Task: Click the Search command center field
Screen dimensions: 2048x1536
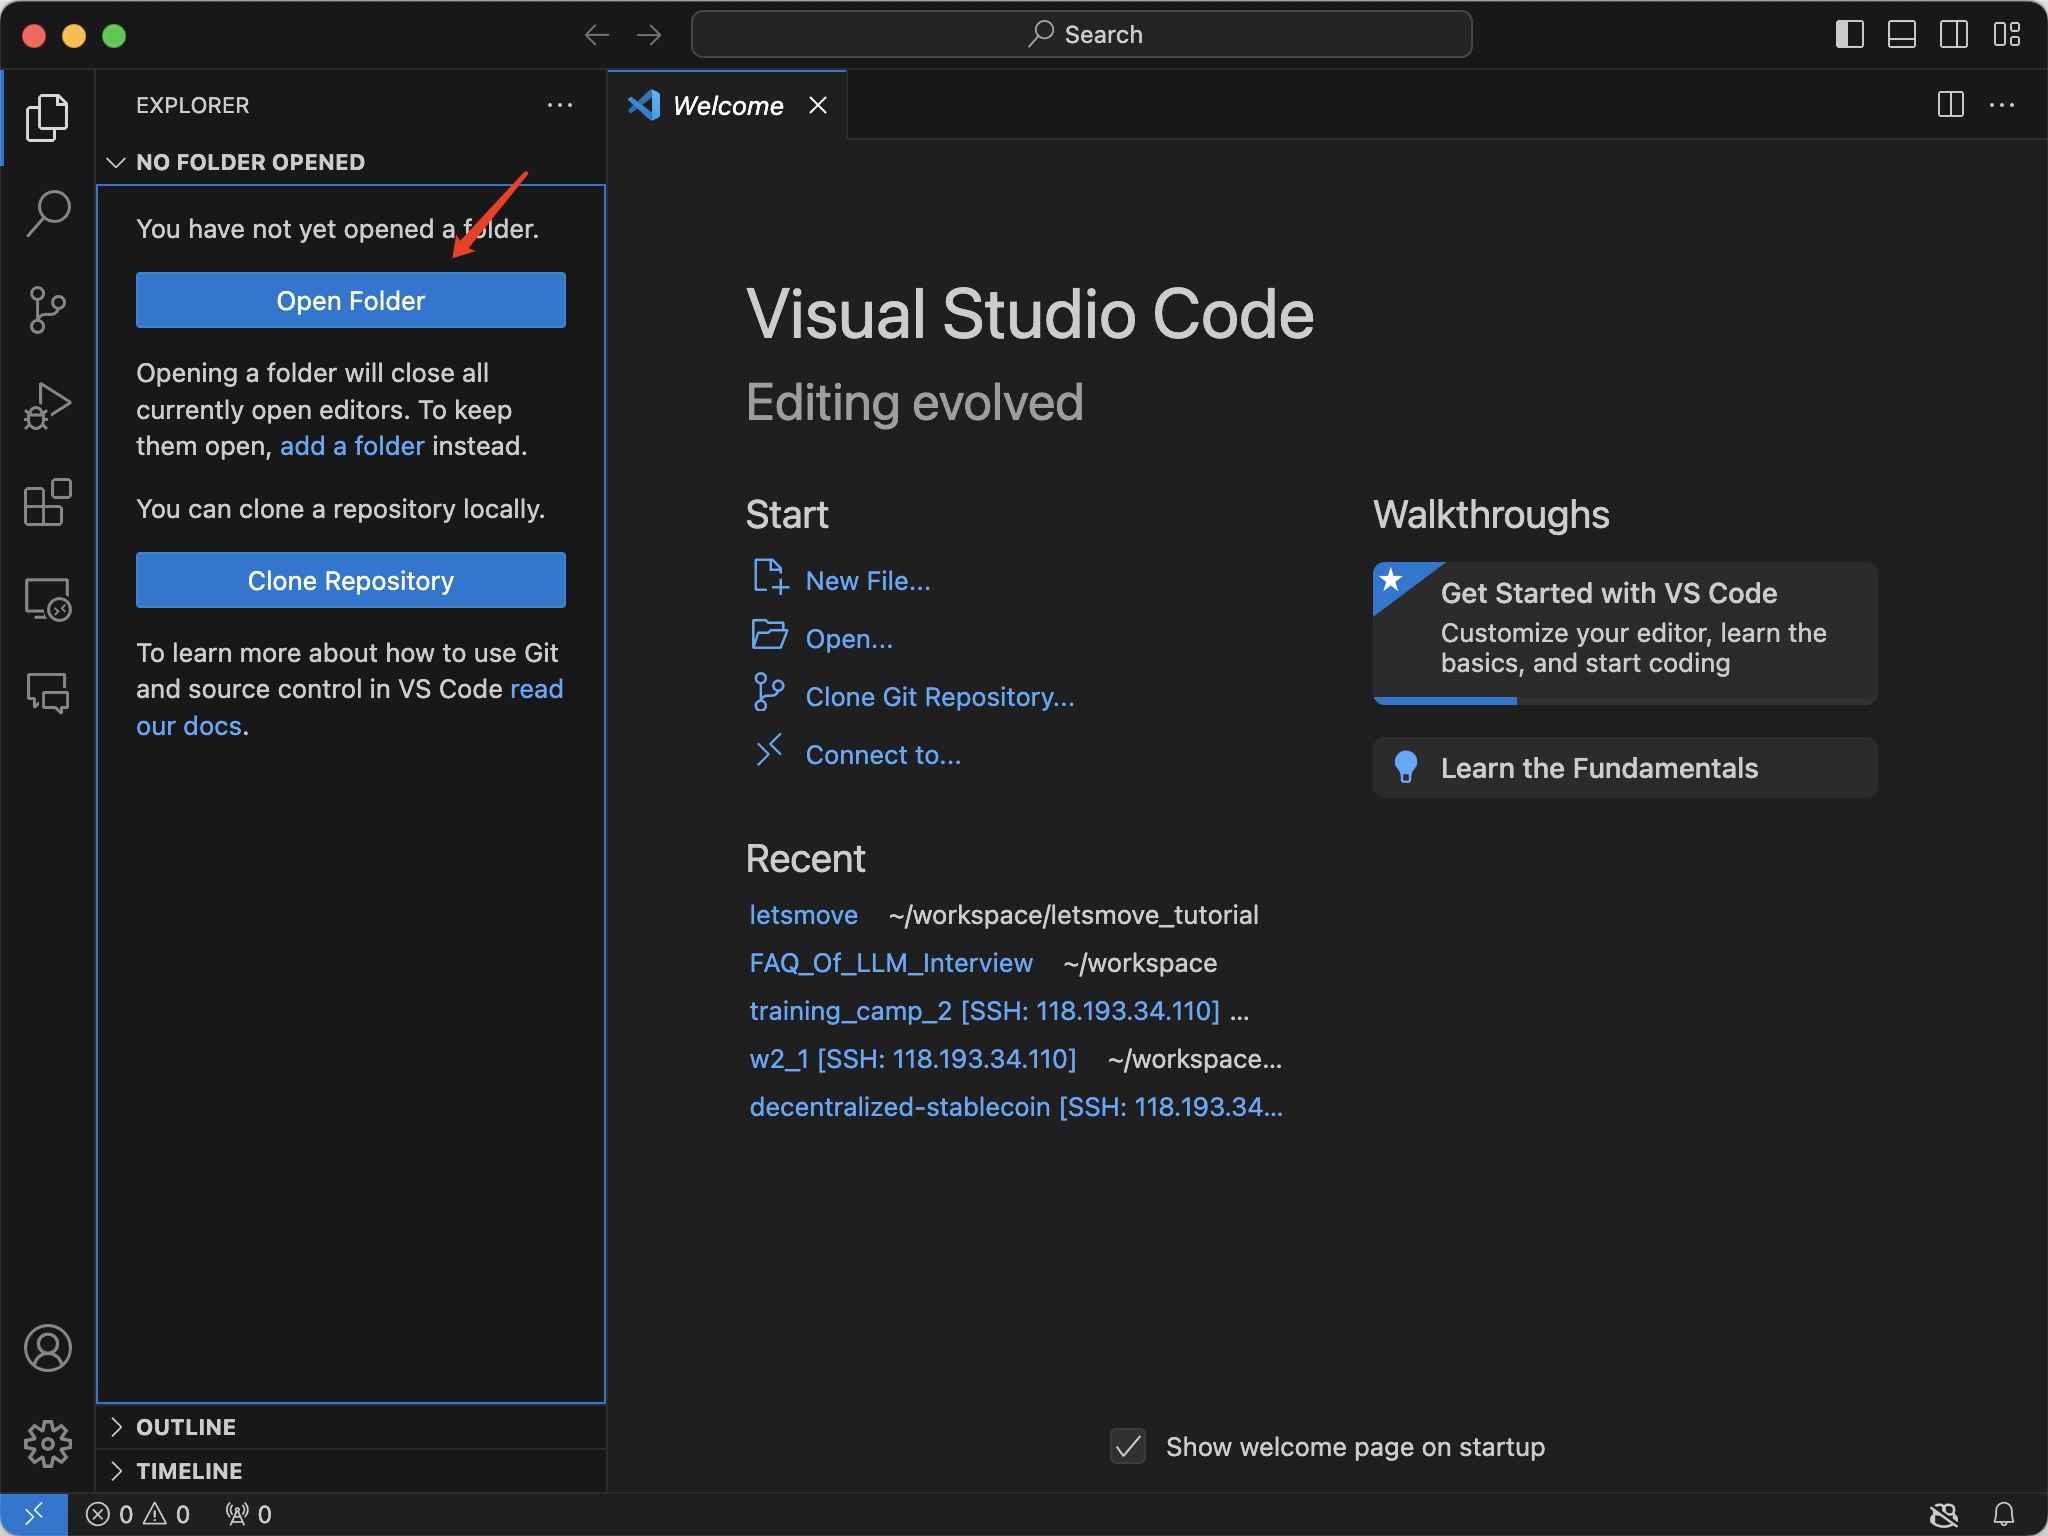Action: 1082,35
